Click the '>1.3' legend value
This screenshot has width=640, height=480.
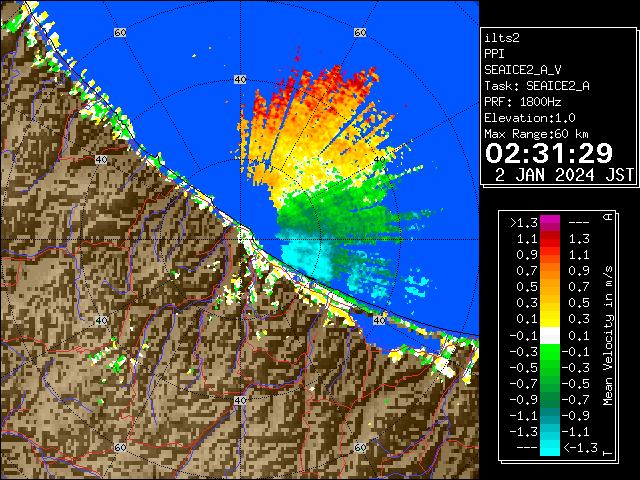click(523, 222)
